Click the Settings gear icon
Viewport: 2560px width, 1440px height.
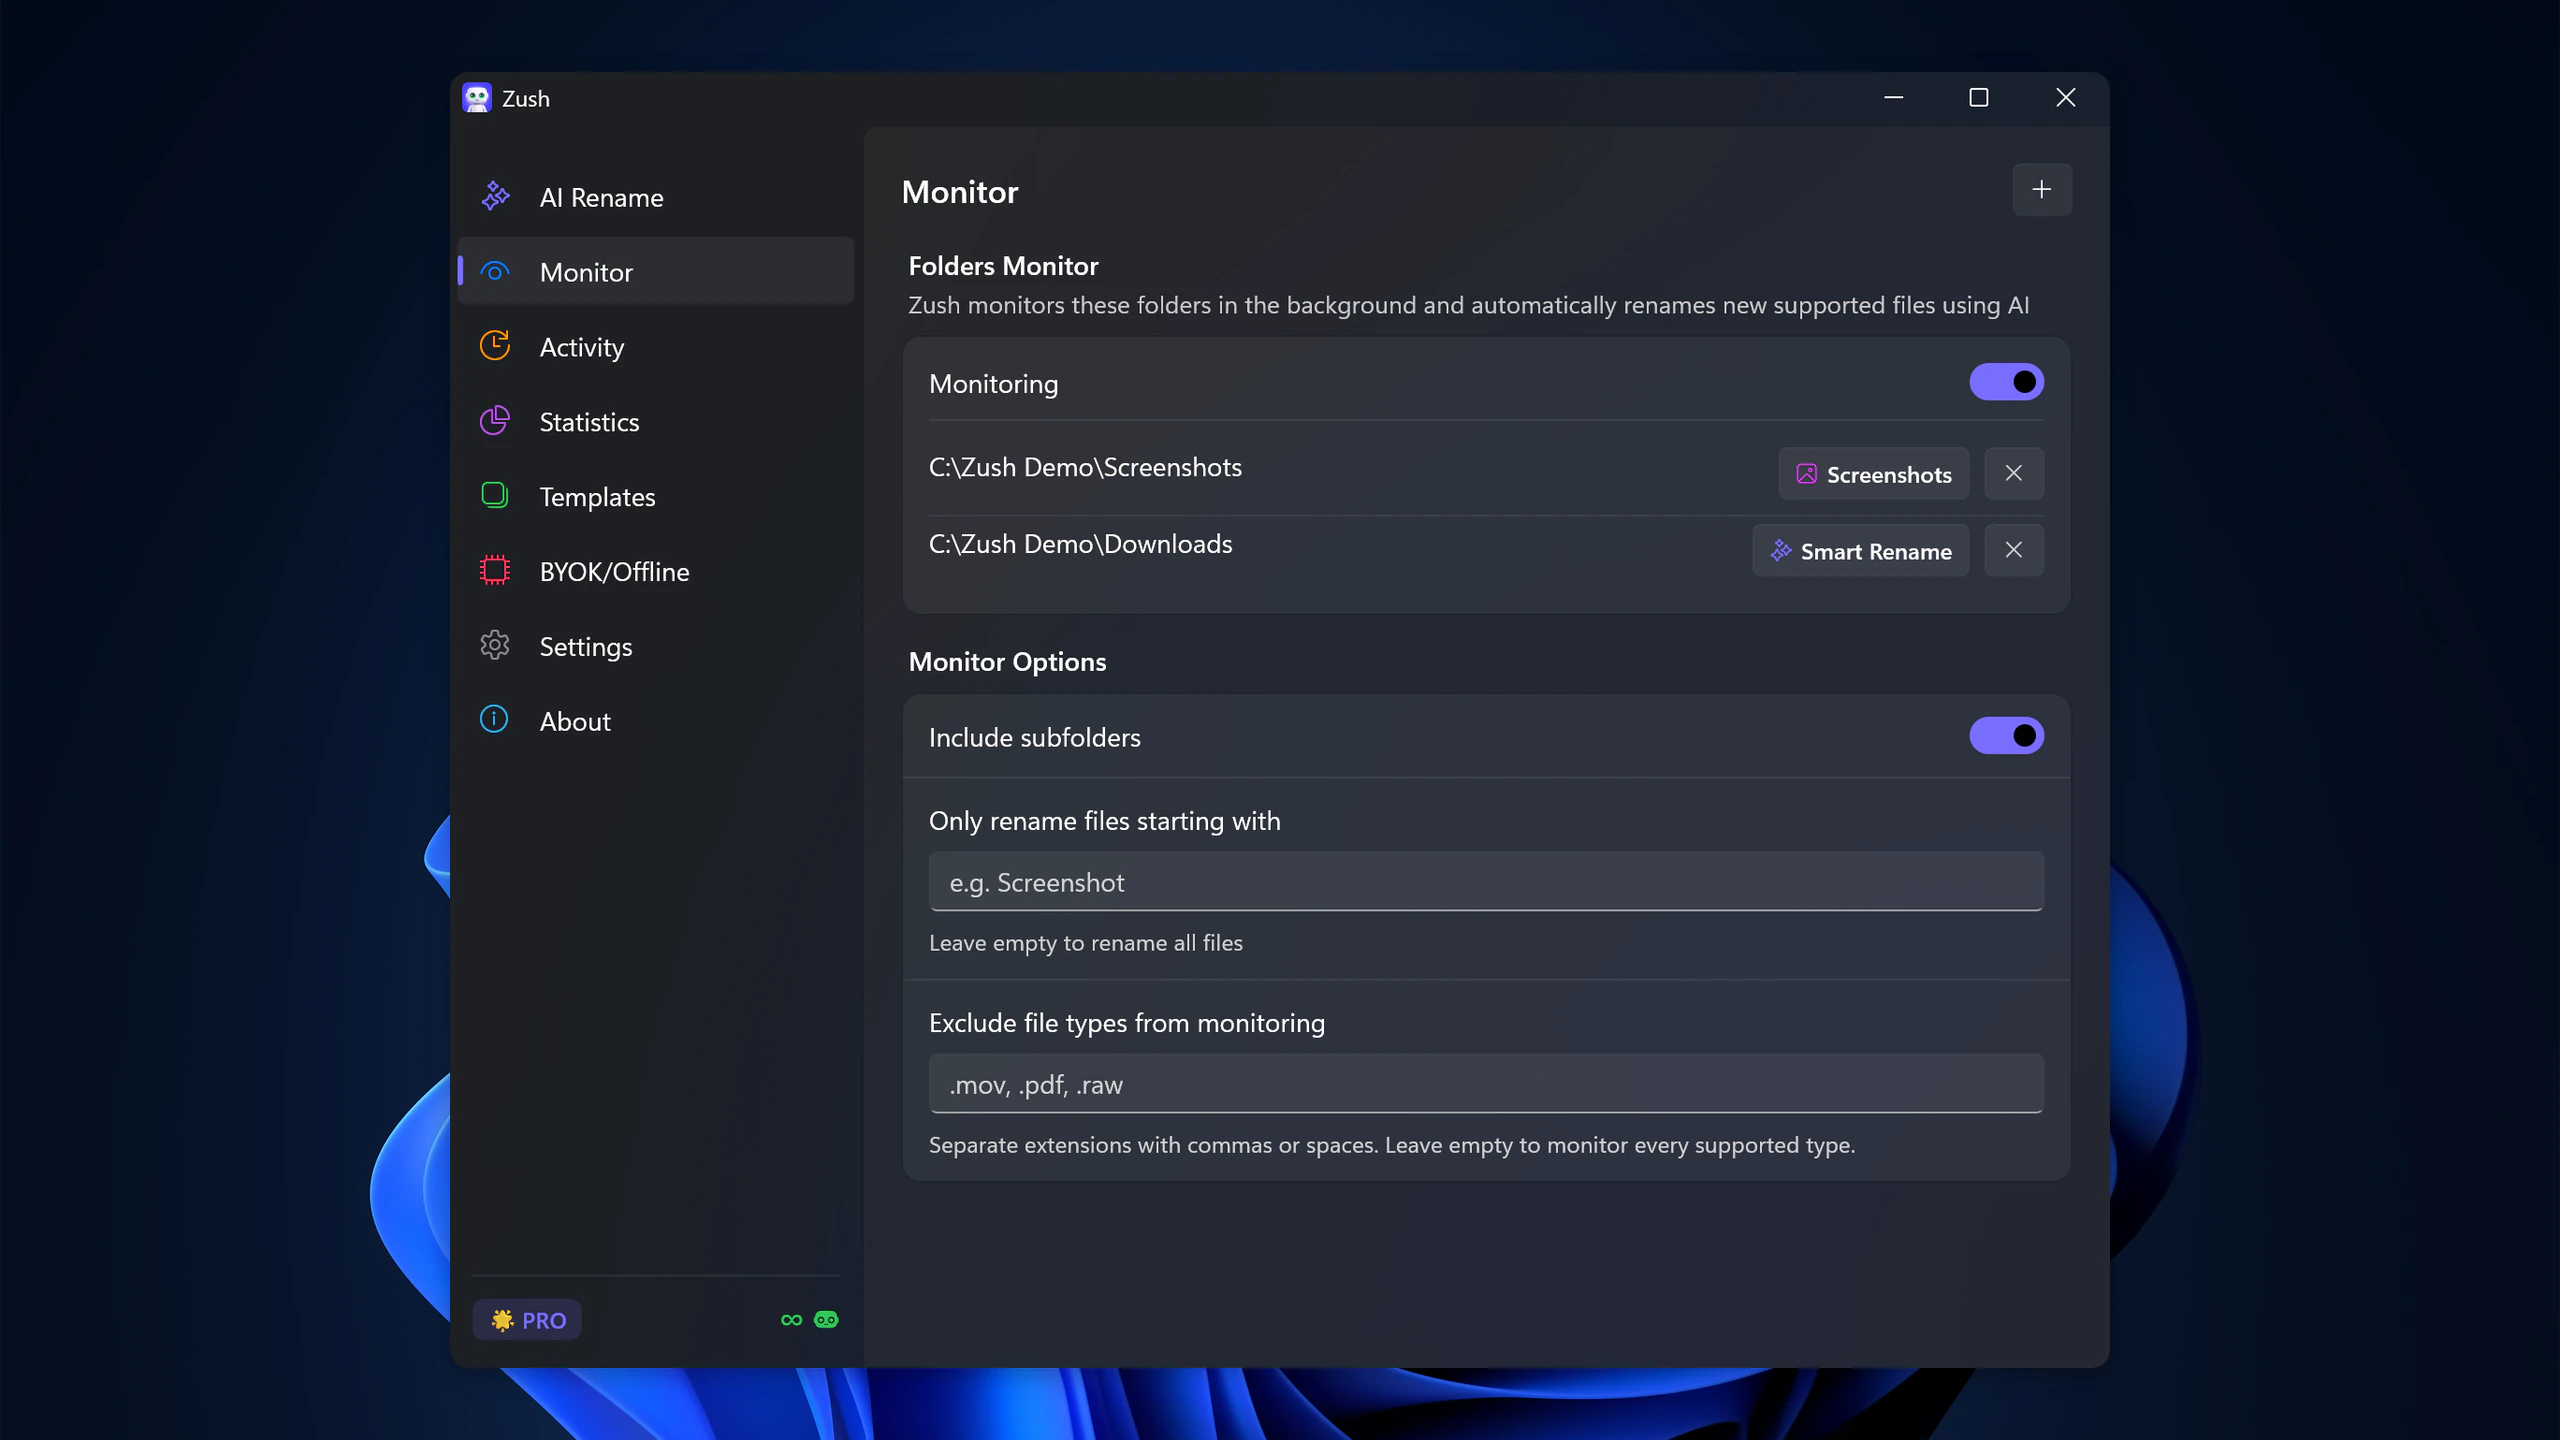point(495,646)
